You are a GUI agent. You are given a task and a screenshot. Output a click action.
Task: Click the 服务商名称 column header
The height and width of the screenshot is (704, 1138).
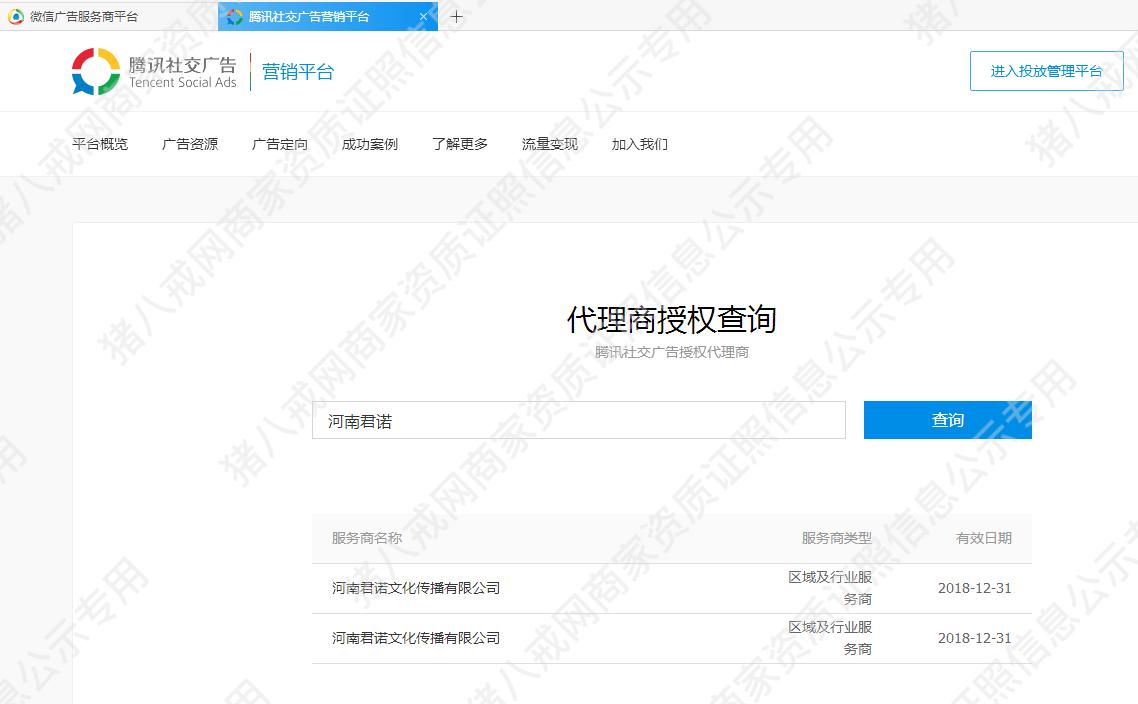point(367,538)
